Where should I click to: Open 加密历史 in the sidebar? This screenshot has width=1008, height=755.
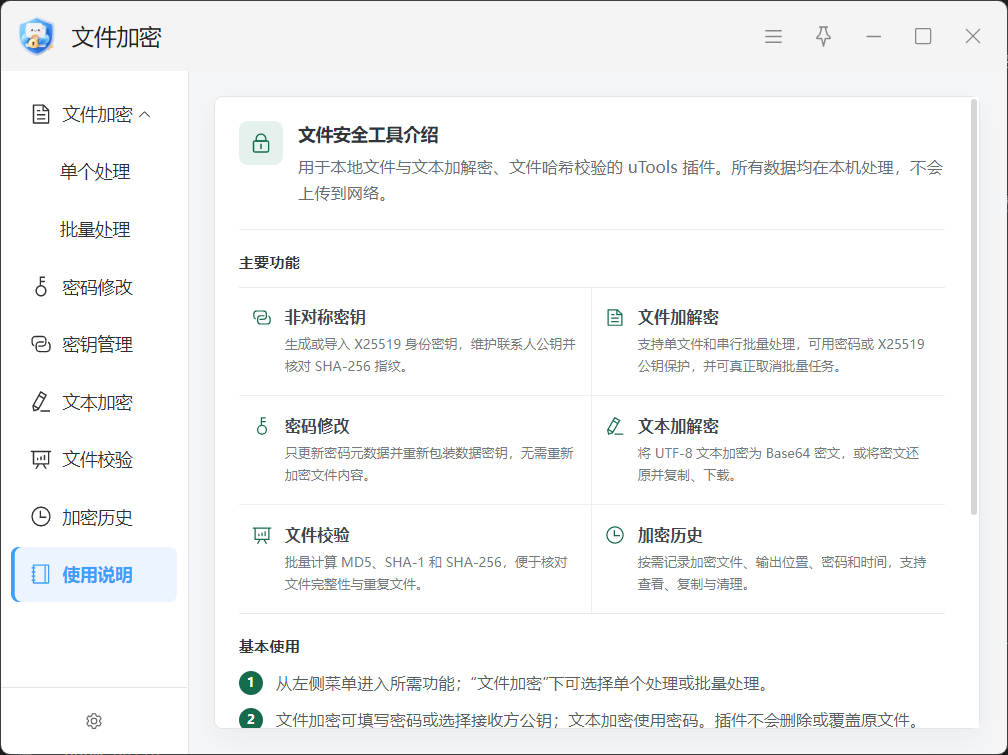(94, 517)
